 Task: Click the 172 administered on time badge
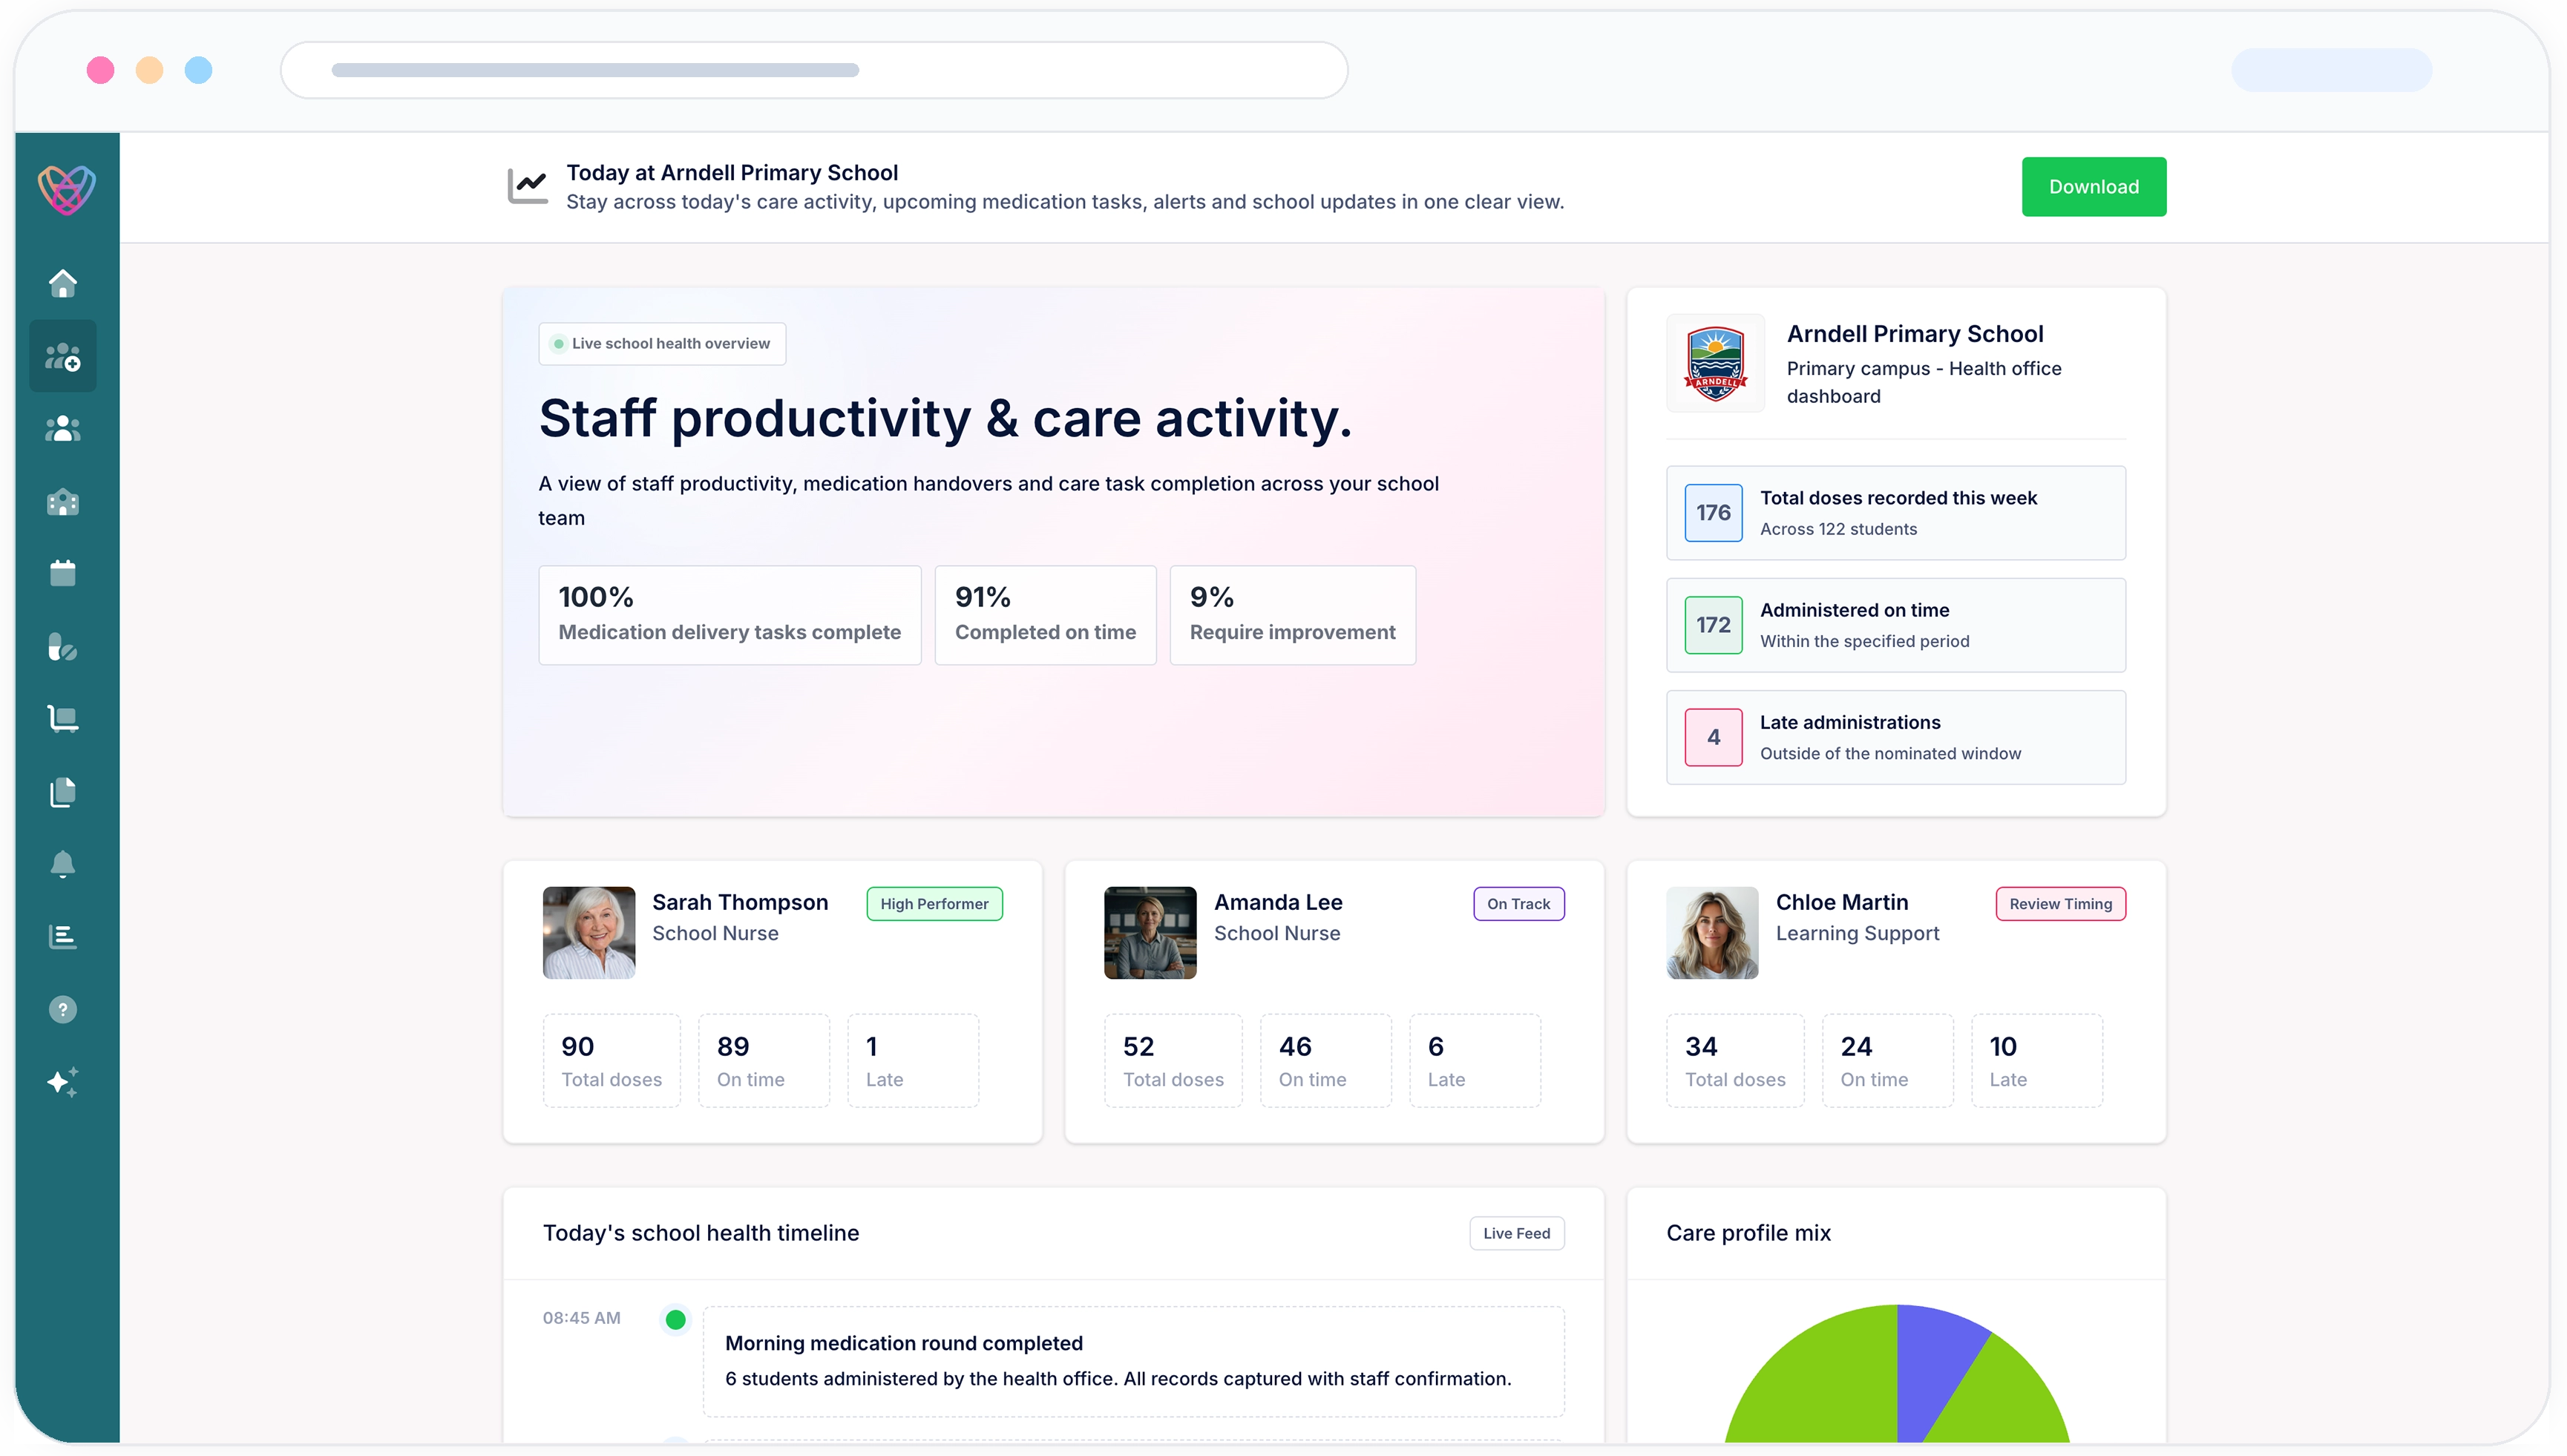[1713, 625]
